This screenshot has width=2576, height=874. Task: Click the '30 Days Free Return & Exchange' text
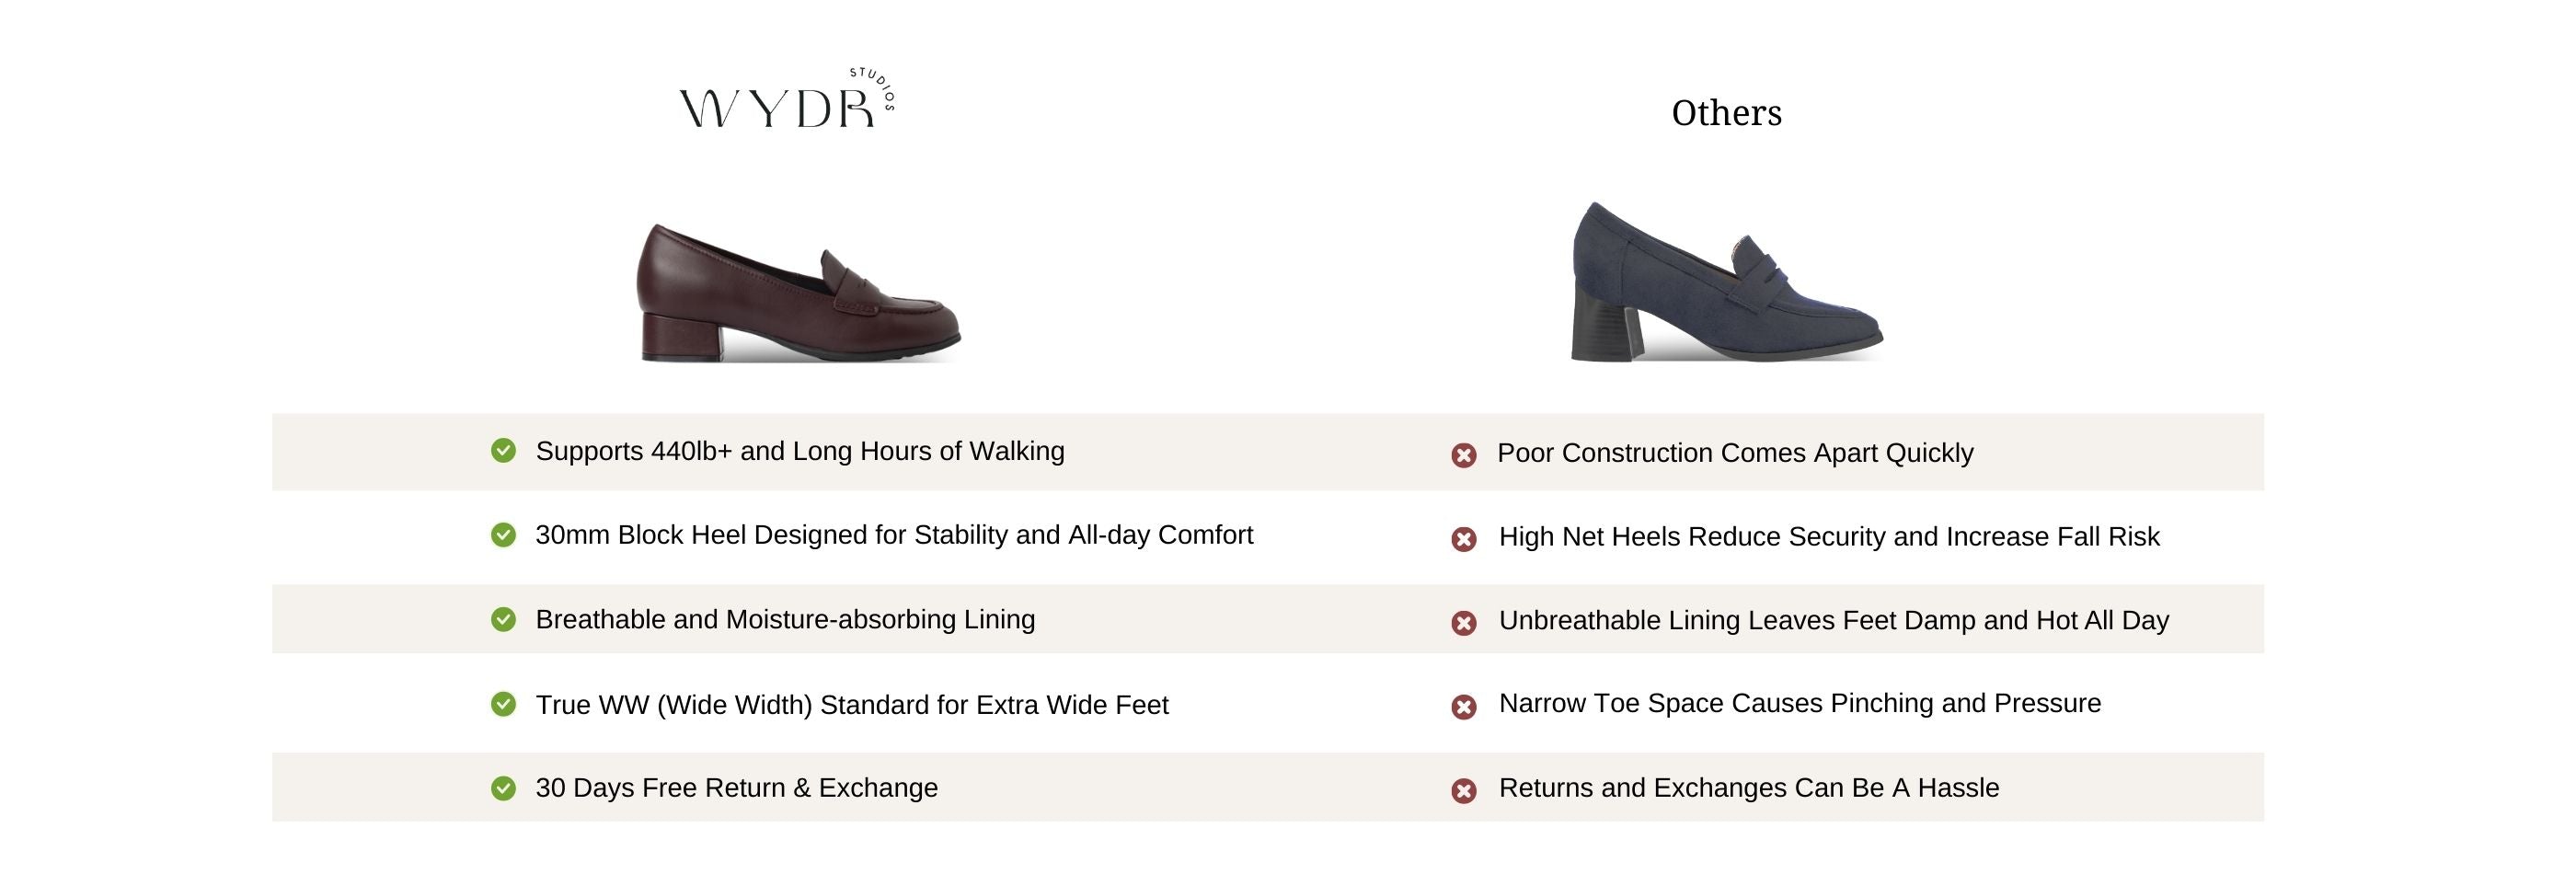tap(737, 788)
